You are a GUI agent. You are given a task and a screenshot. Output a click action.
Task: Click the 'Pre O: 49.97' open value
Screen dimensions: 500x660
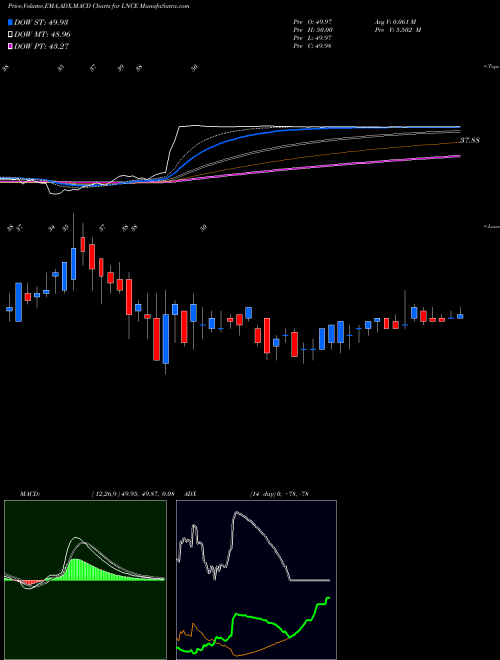[x=313, y=21]
